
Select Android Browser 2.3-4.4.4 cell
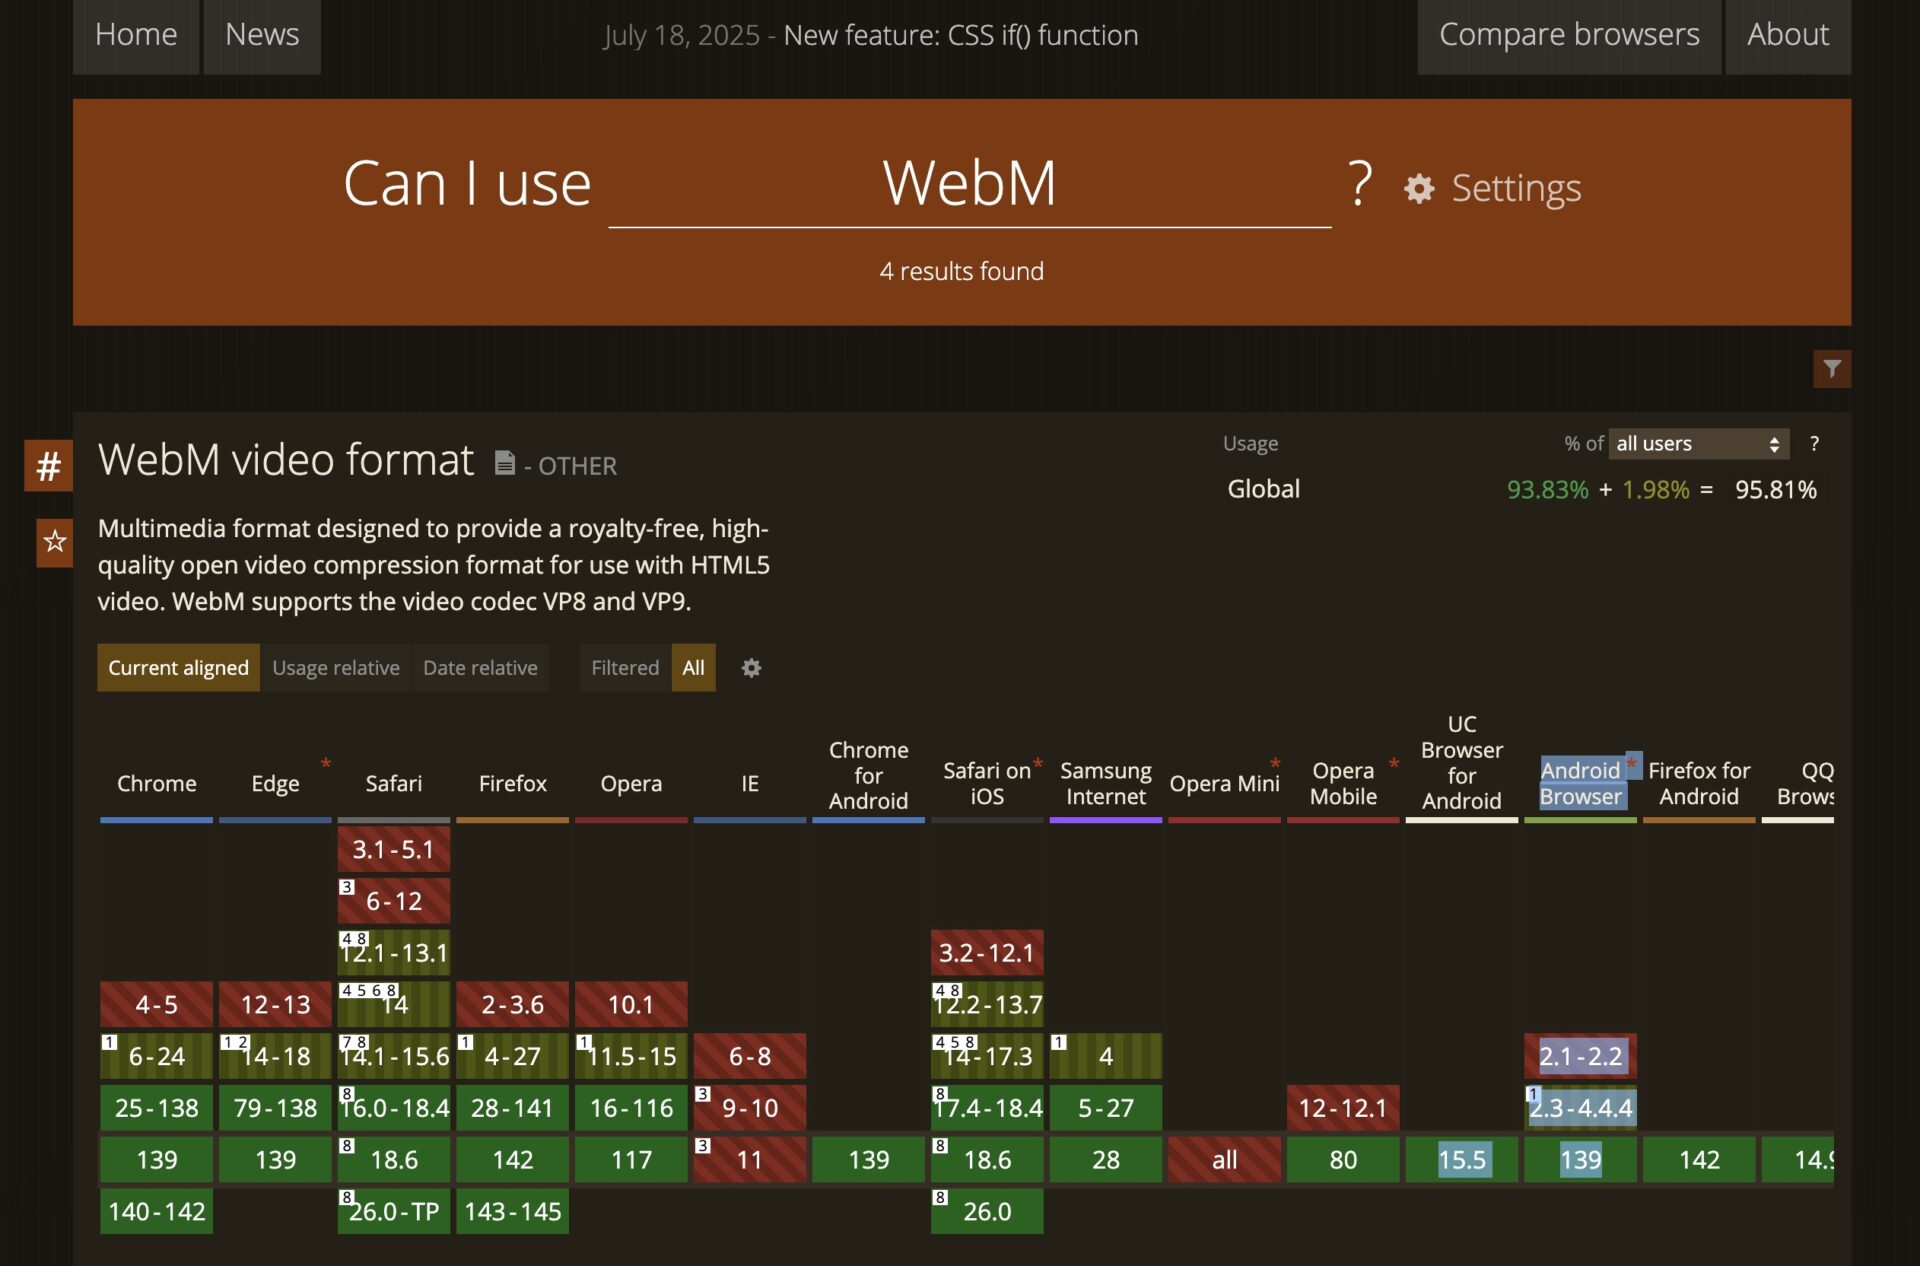pyautogui.click(x=1580, y=1109)
